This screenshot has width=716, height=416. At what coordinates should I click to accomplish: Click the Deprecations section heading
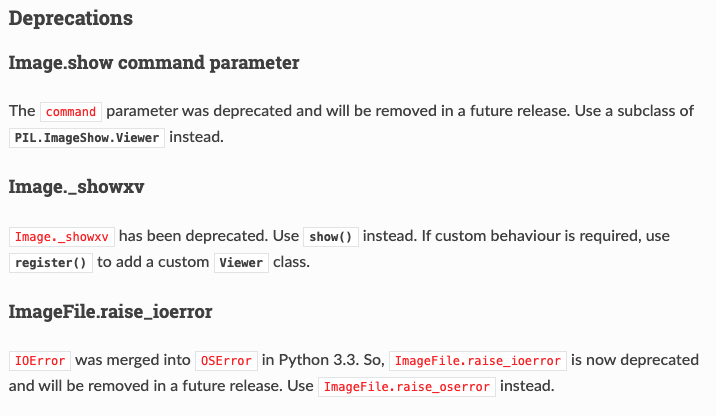pos(71,18)
